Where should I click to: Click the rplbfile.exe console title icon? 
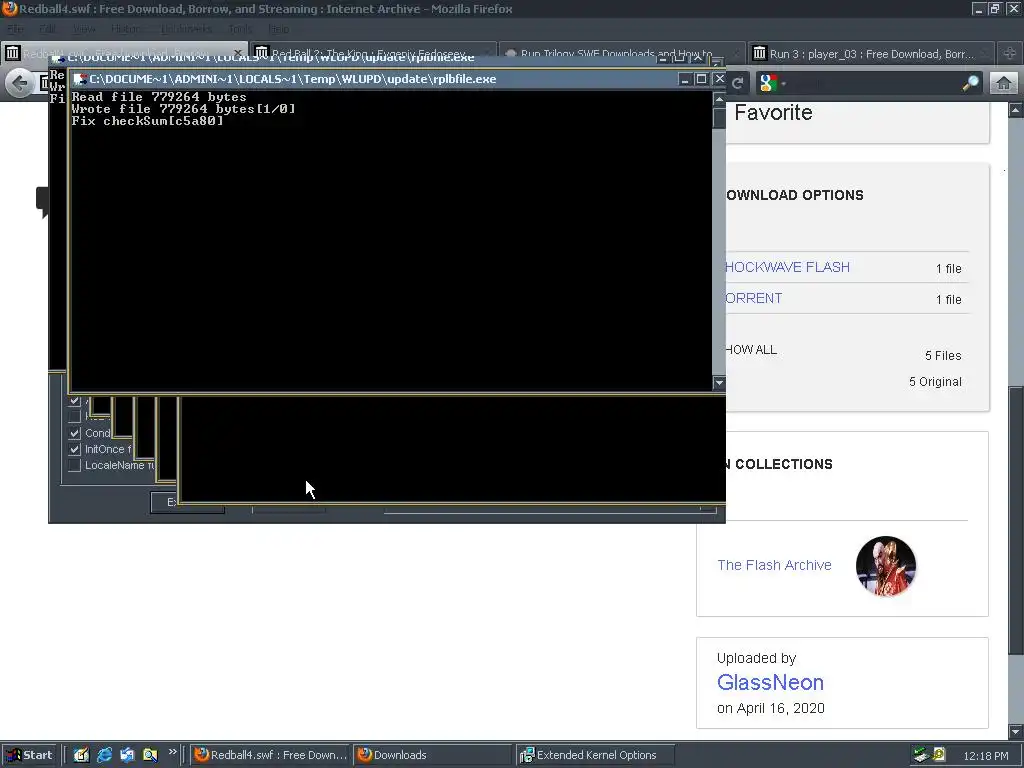pos(80,79)
